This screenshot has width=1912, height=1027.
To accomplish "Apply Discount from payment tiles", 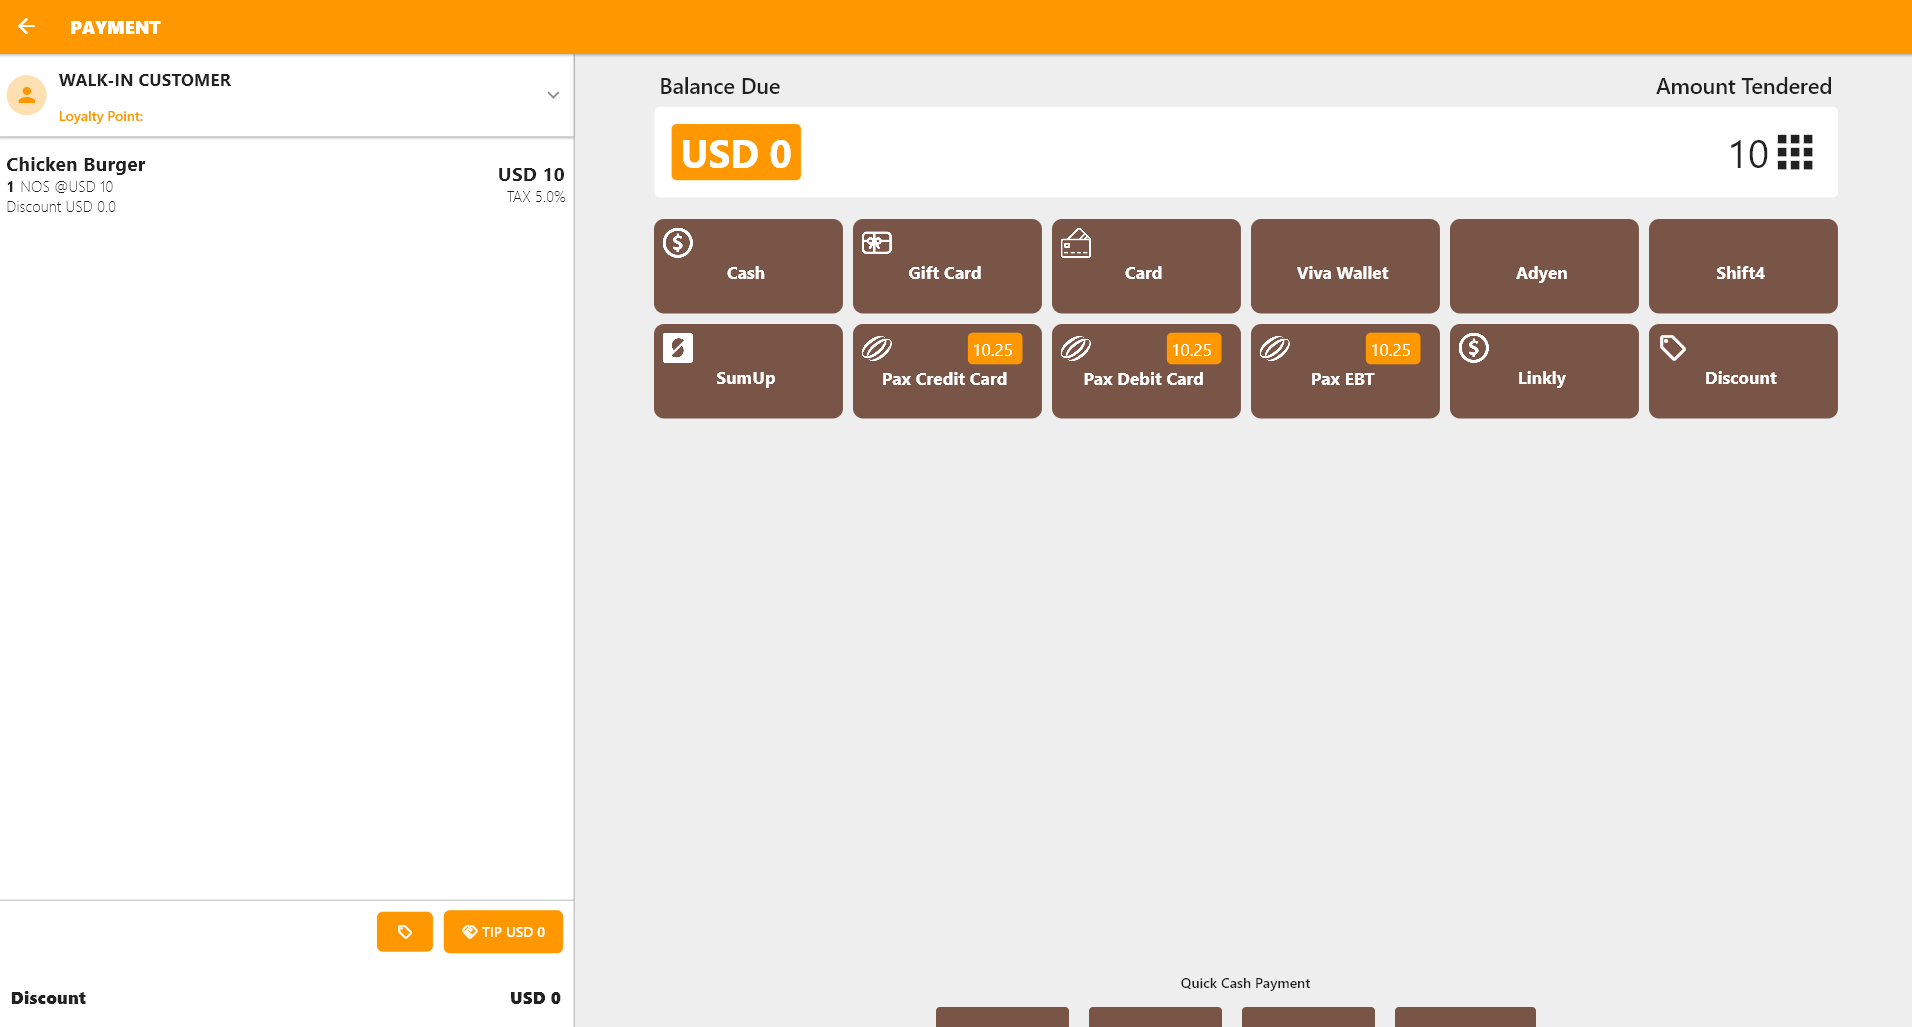I will coord(1742,371).
